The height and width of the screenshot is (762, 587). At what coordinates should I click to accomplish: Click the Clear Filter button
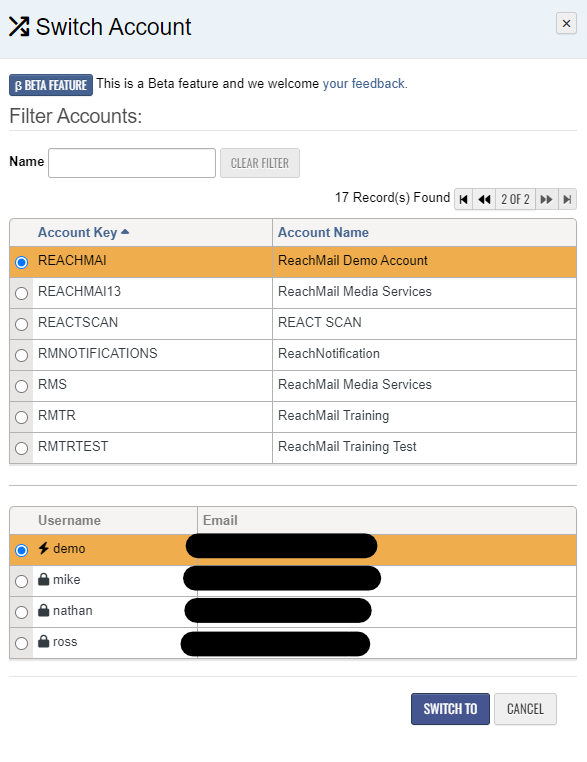click(x=260, y=163)
